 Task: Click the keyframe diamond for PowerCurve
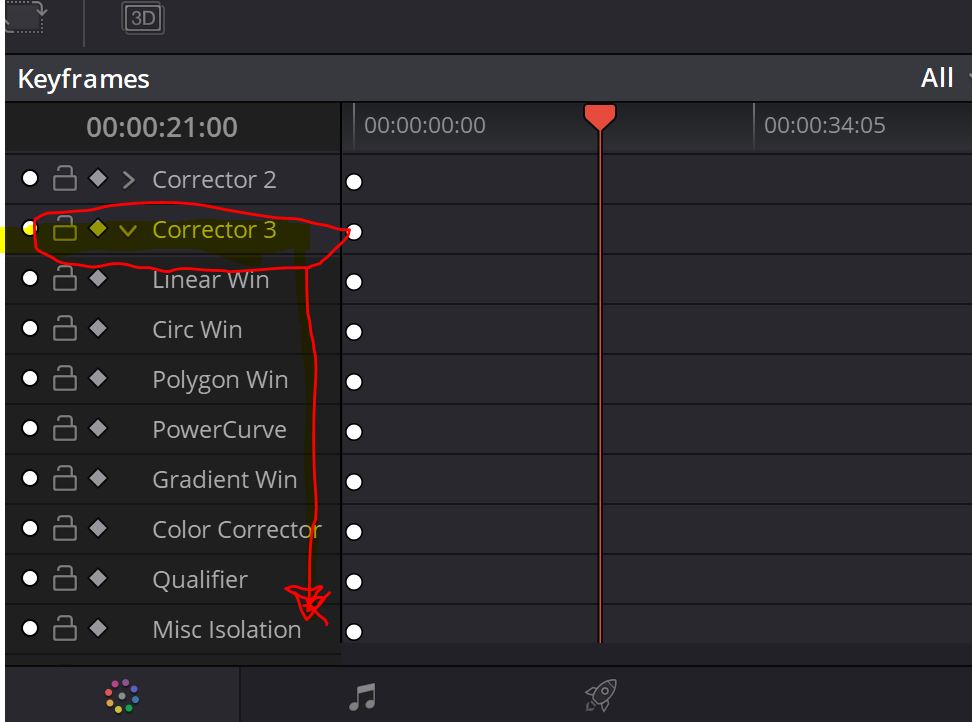98,428
